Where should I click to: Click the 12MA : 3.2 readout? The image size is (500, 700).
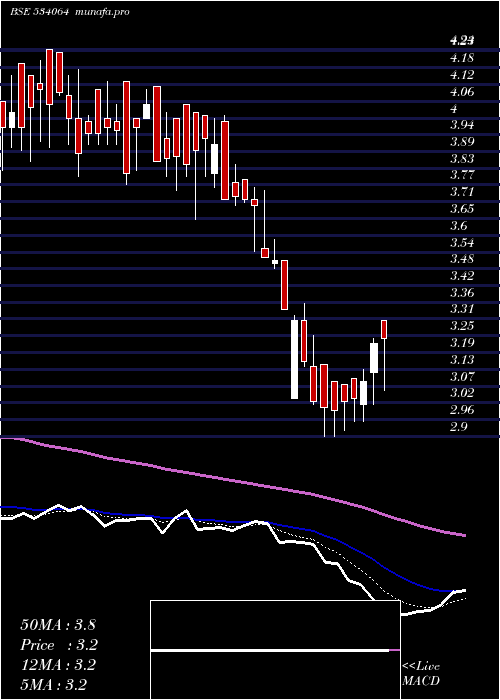point(58,665)
